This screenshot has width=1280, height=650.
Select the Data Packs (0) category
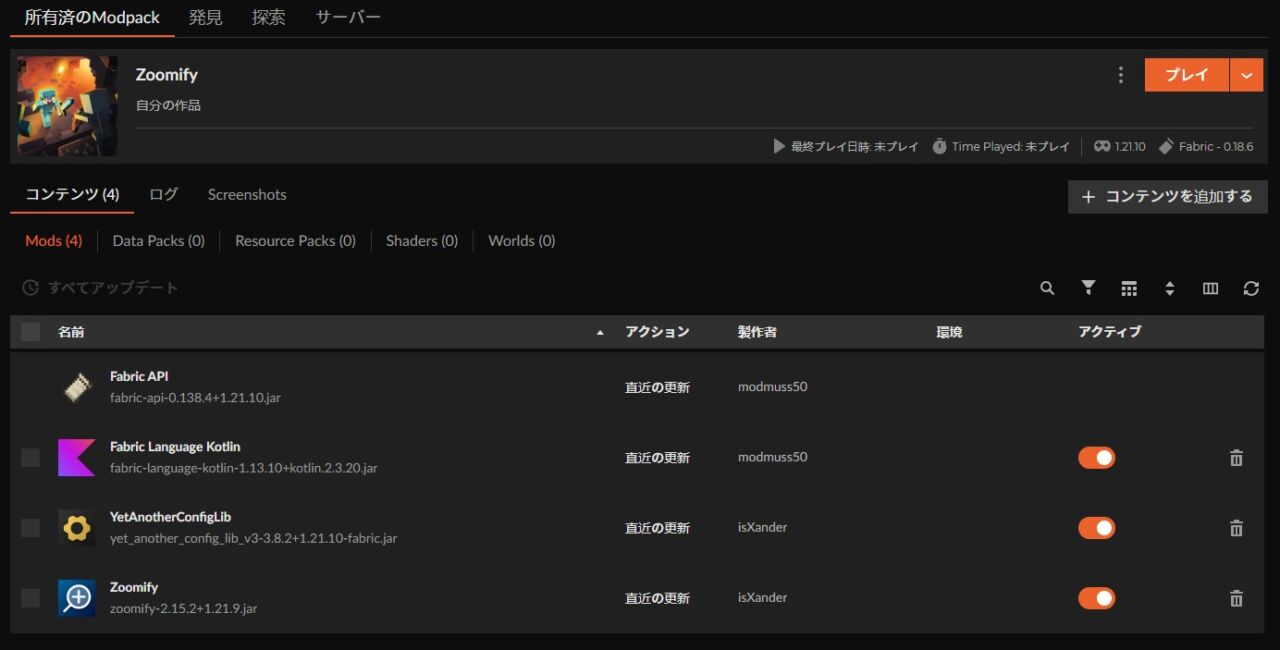click(158, 240)
